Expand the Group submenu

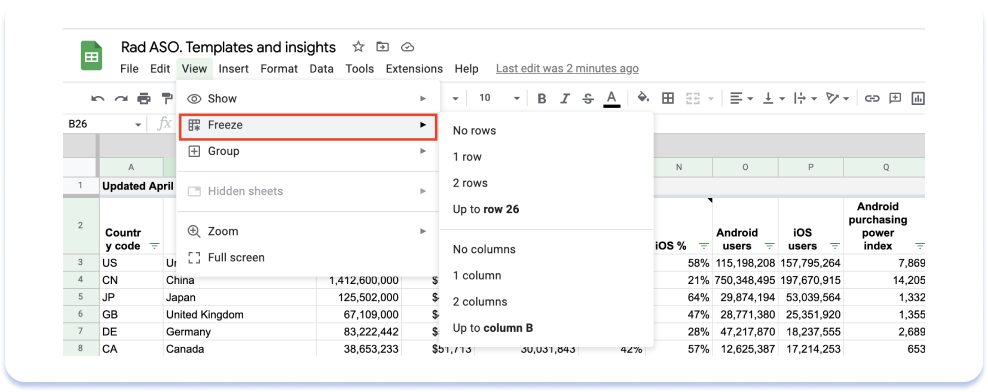(x=307, y=151)
